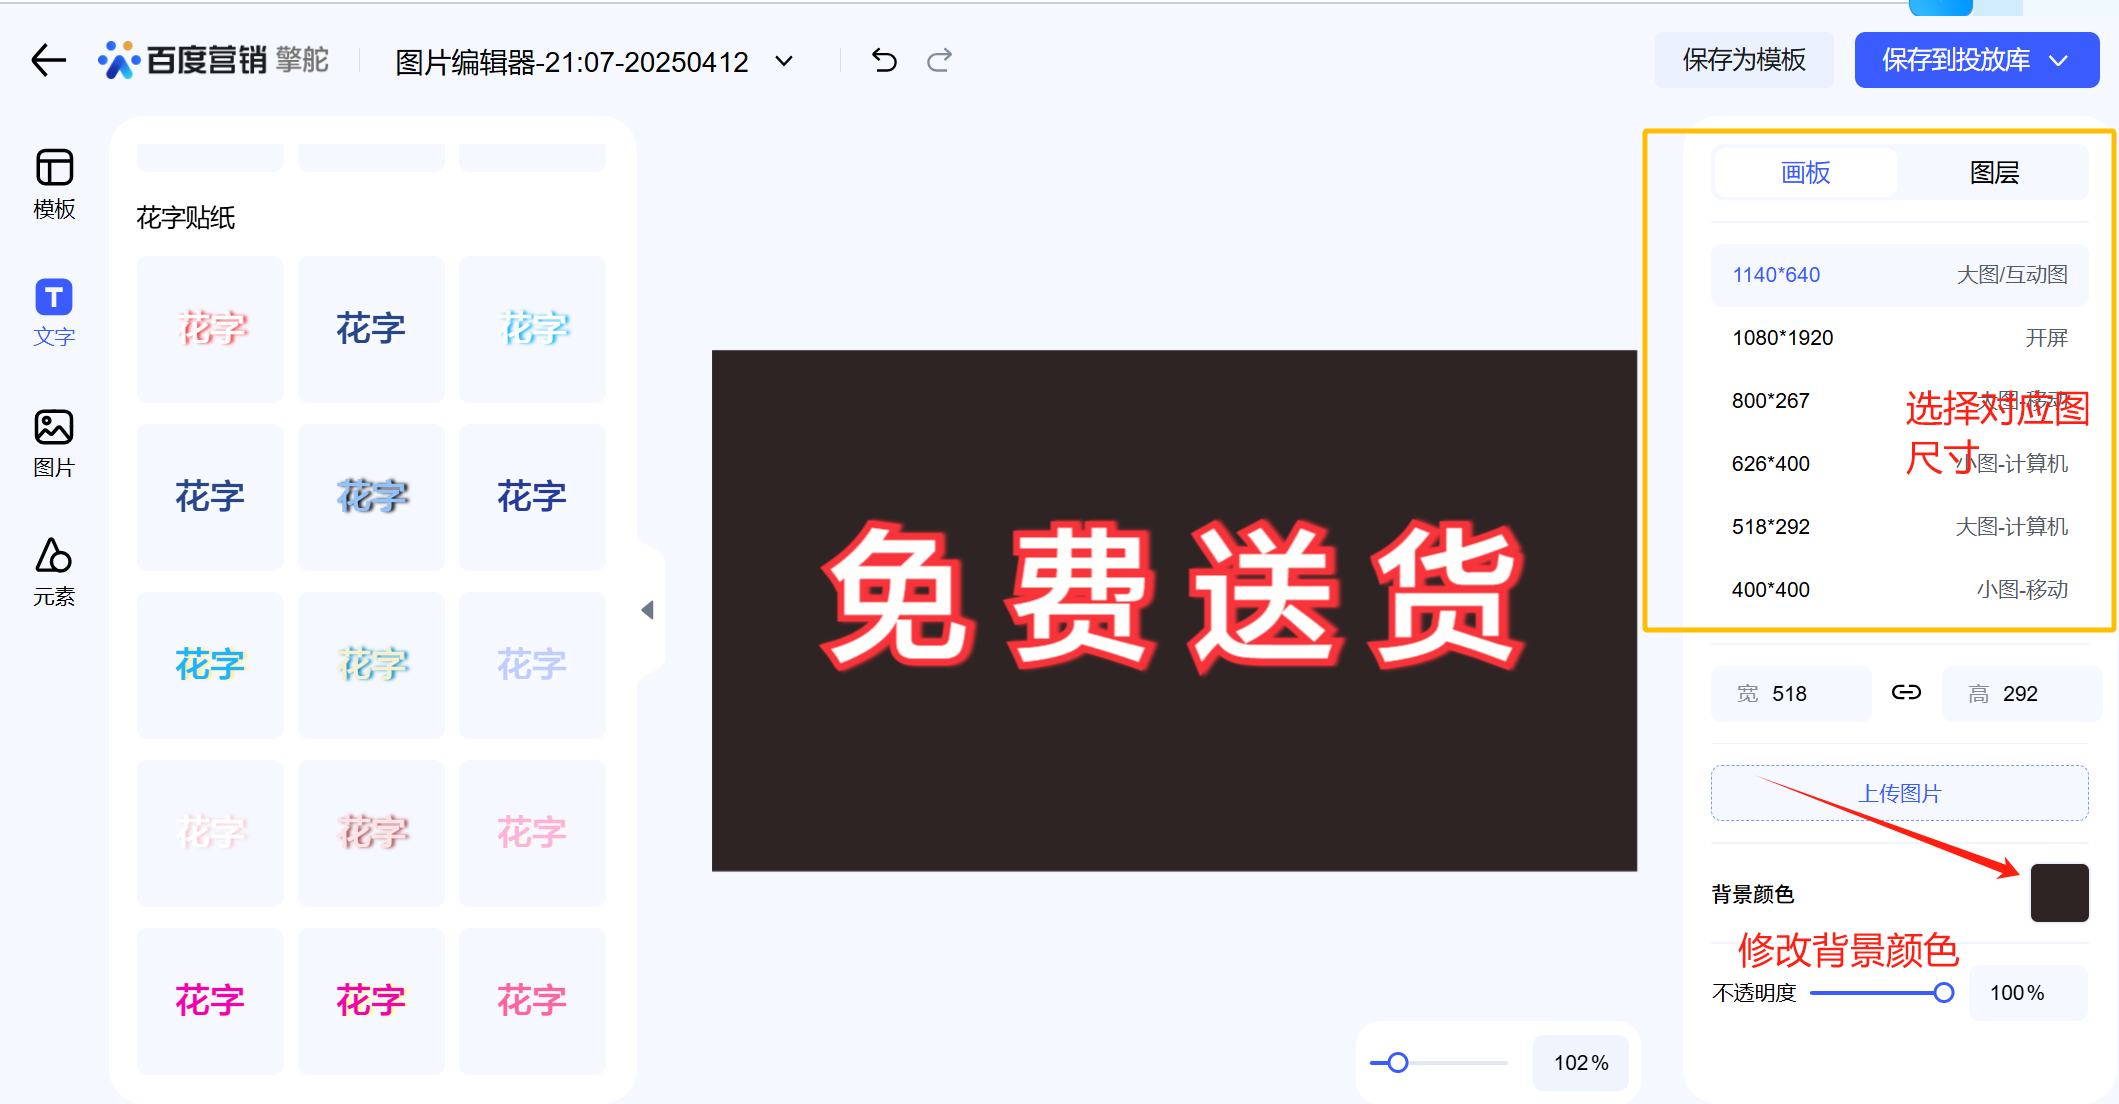Select the 1080*1920 开屏 size option
This screenshot has width=2119, height=1104.
coord(1899,338)
